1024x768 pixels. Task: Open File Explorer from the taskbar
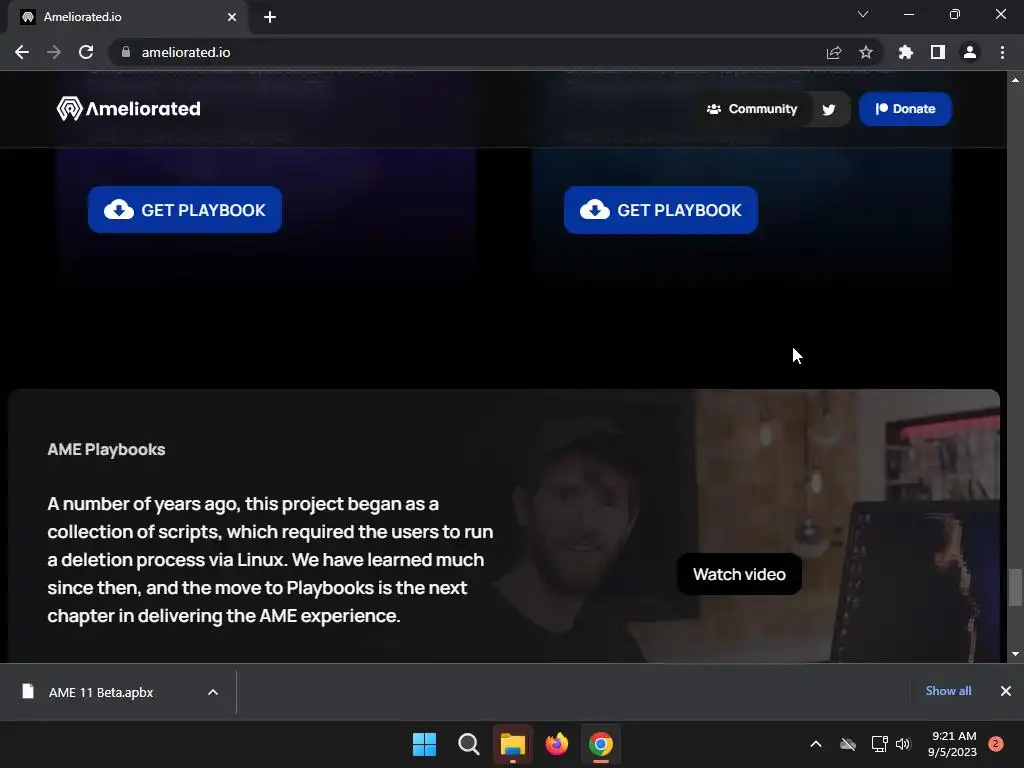point(513,744)
